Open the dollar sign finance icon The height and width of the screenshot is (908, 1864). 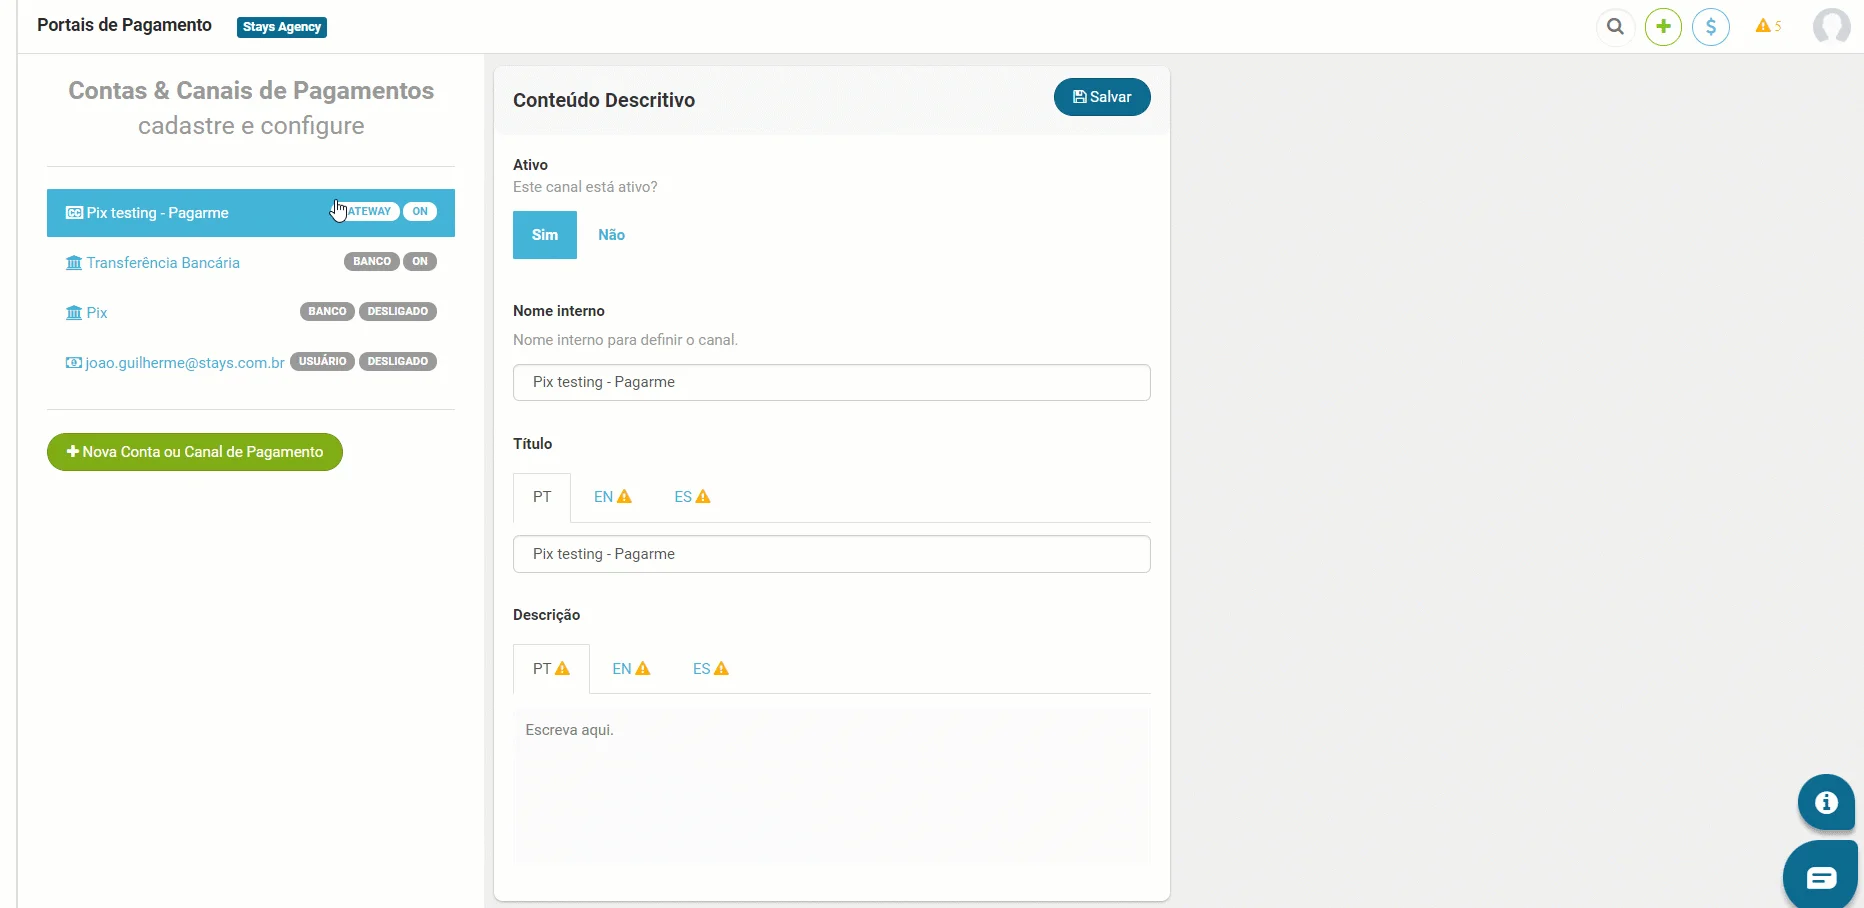point(1711,27)
